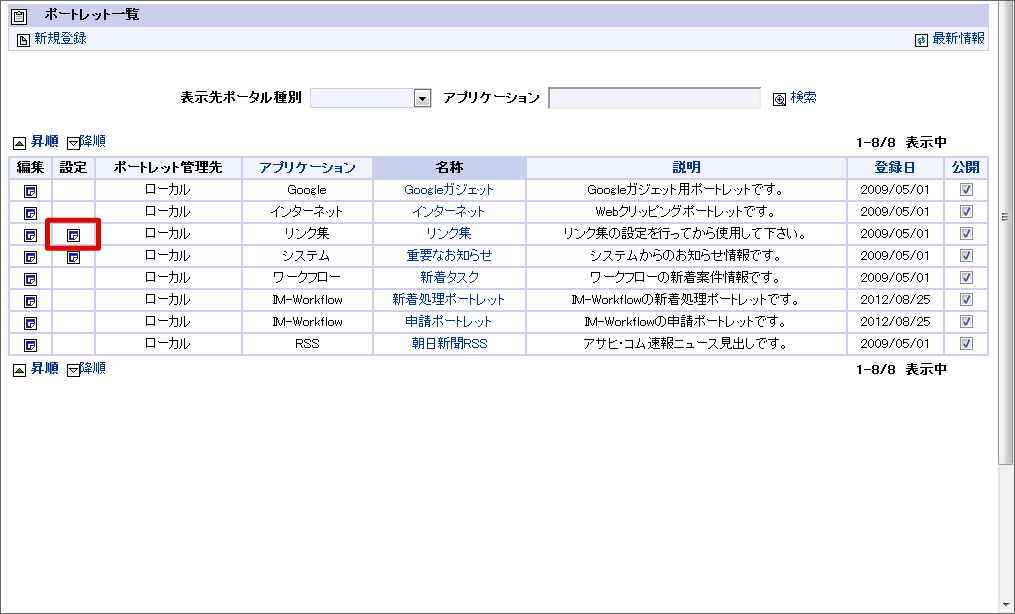This screenshot has width=1015, height=614.
Task: Select description Webクリッピングポートレットです。
Action: (686, 212)
